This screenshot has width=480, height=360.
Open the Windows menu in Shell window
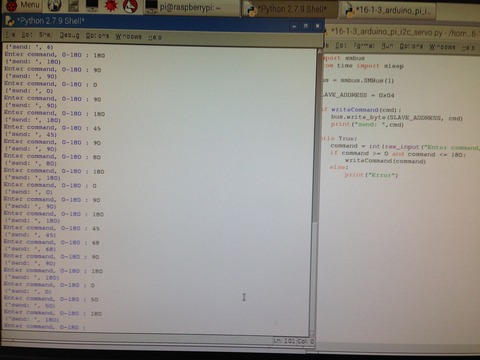(129, 36)
